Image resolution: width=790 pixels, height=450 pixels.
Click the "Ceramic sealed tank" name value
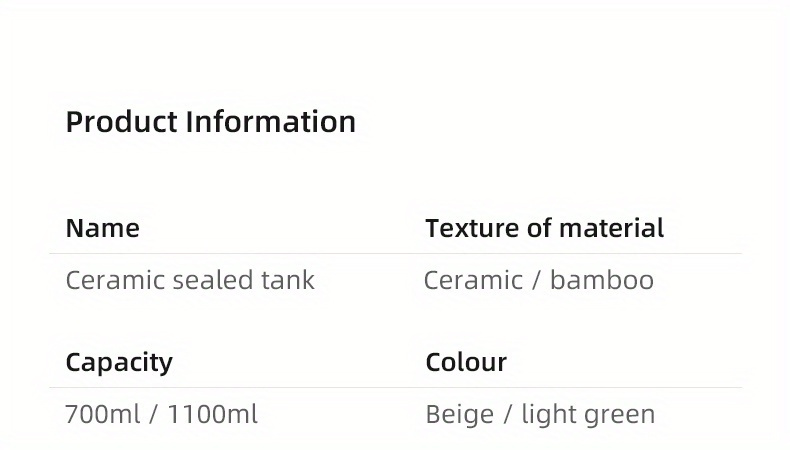click(190, 280)
